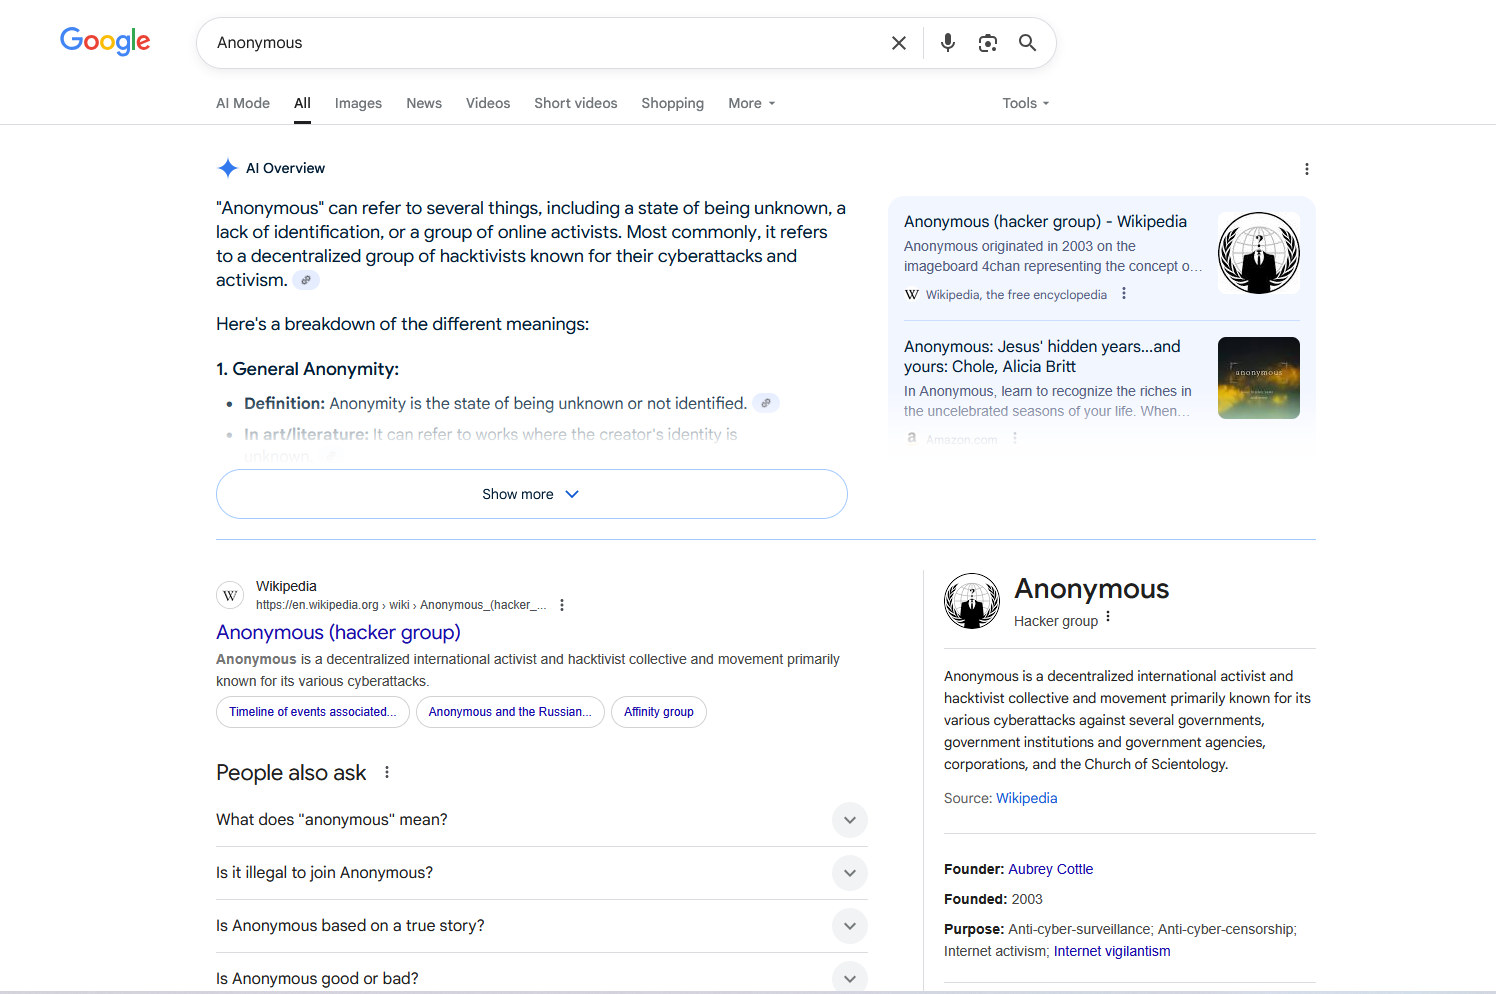Click into the search input field
Image resolution: width=1496 pixels, height=994 pixels.
545,43
